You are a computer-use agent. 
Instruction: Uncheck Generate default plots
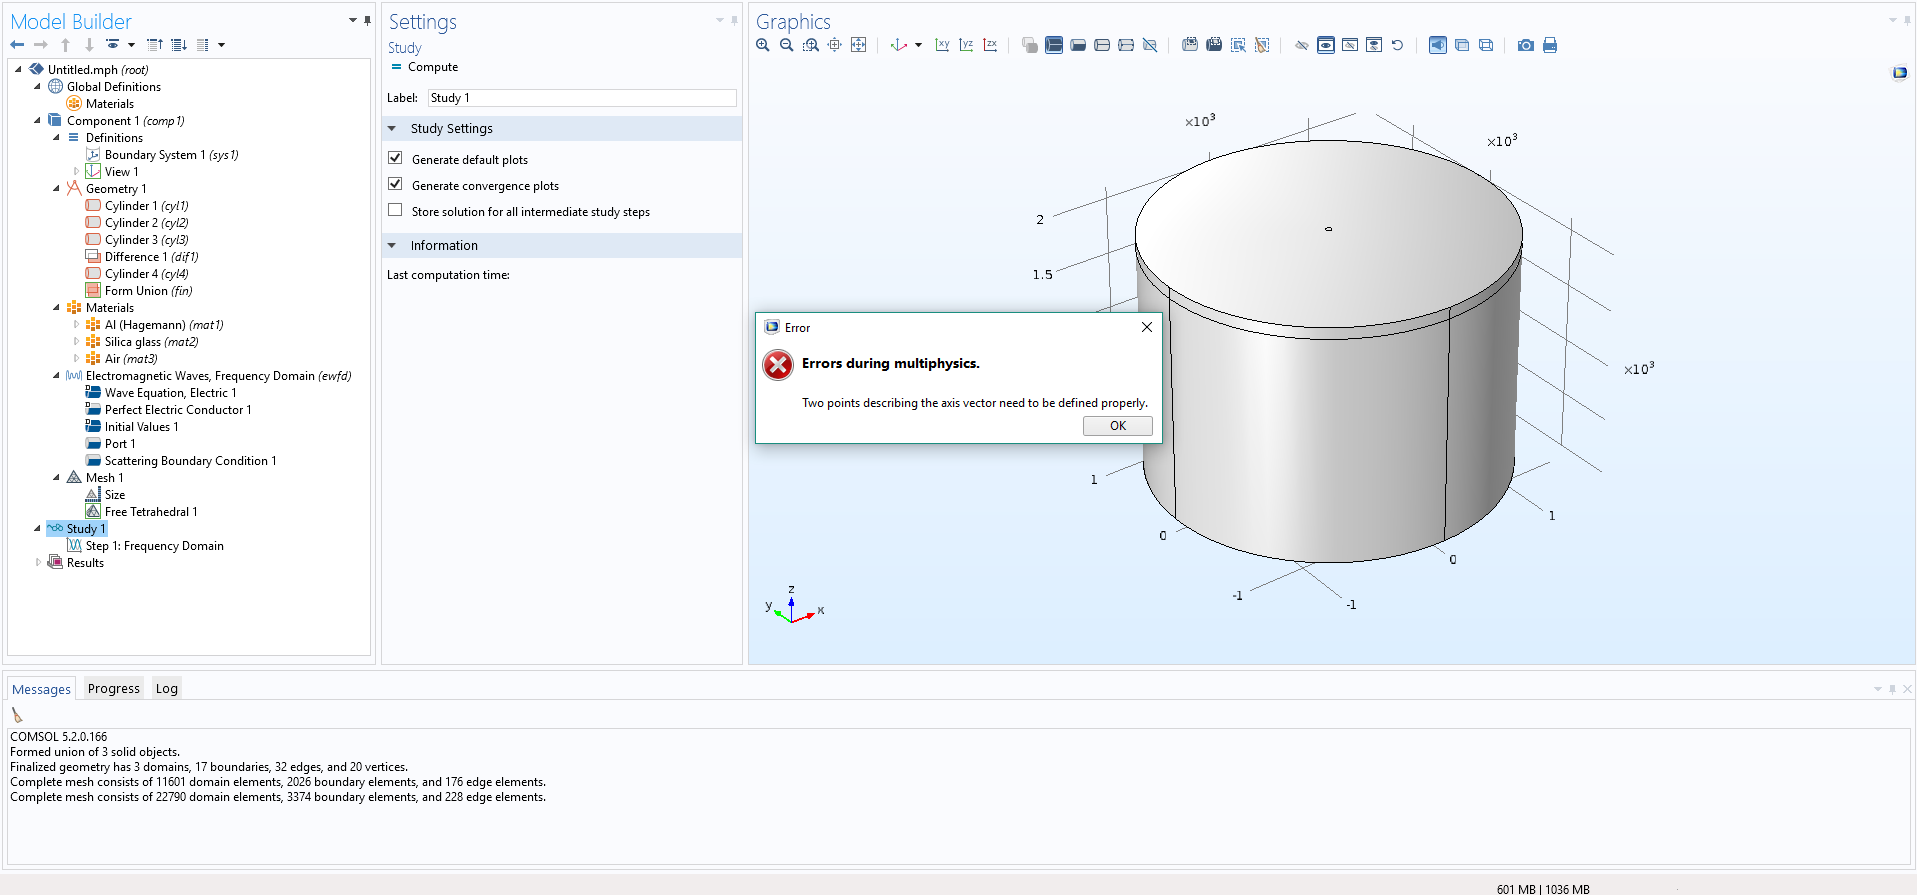[395, 158]
